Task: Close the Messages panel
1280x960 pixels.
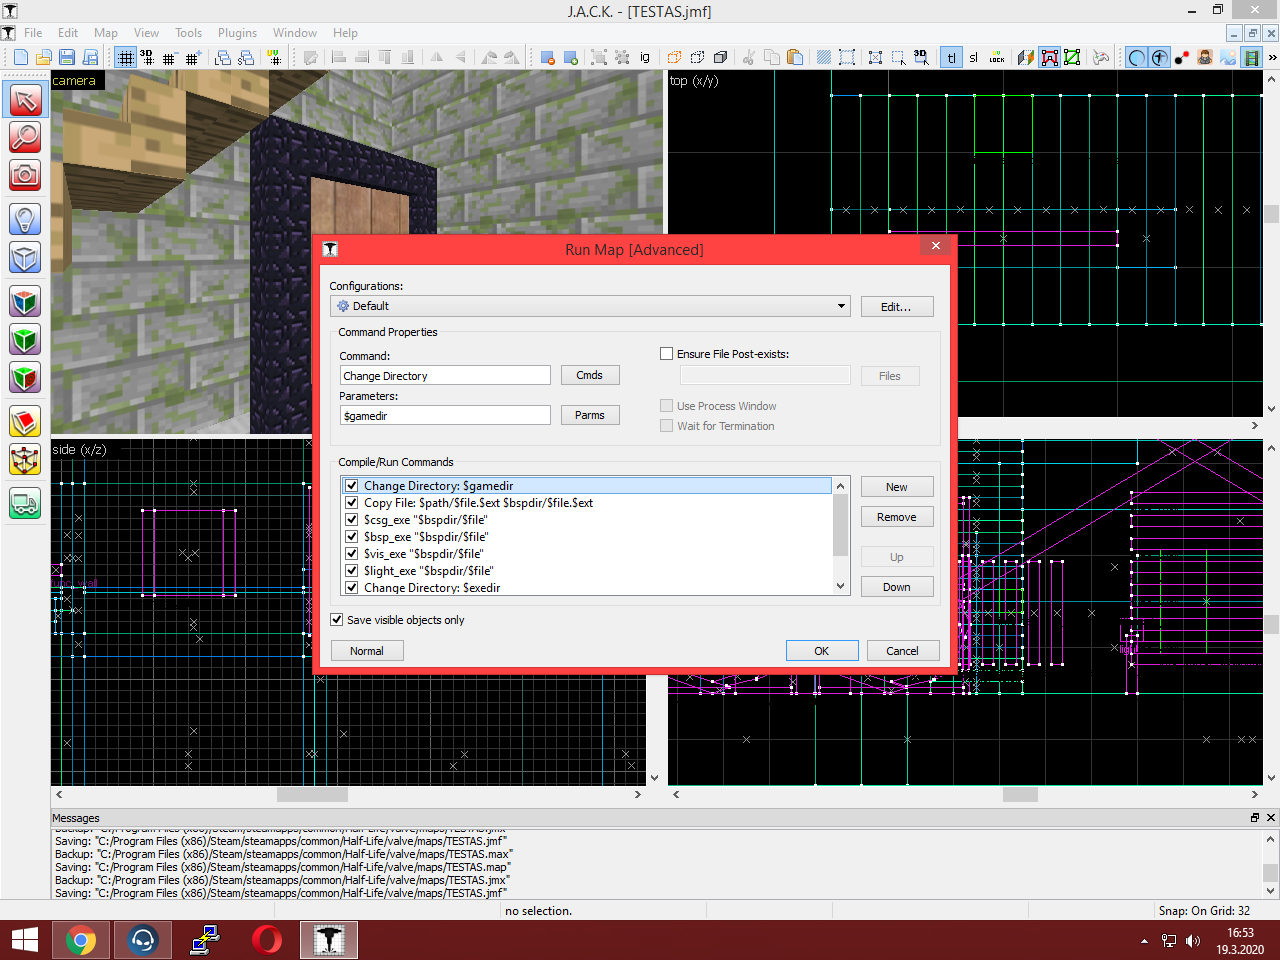Action: (x=1271, y=818)
